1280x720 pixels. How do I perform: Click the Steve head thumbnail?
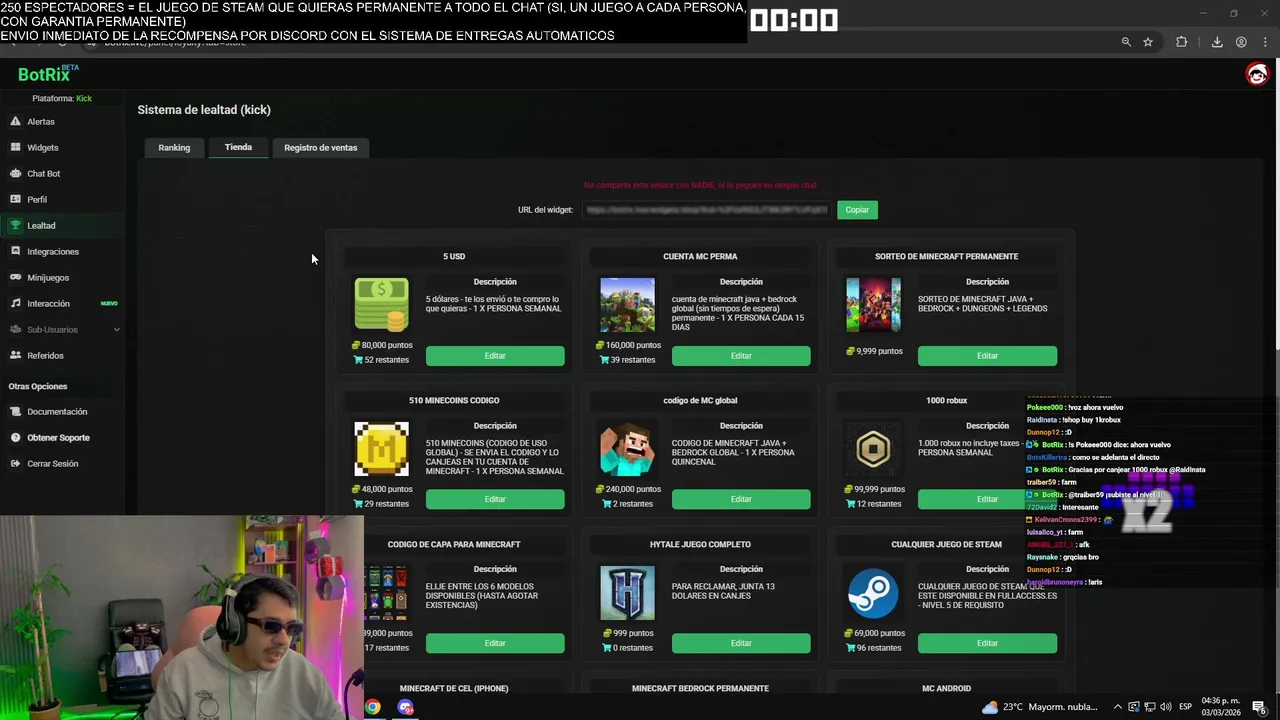(x=627, y=449)
